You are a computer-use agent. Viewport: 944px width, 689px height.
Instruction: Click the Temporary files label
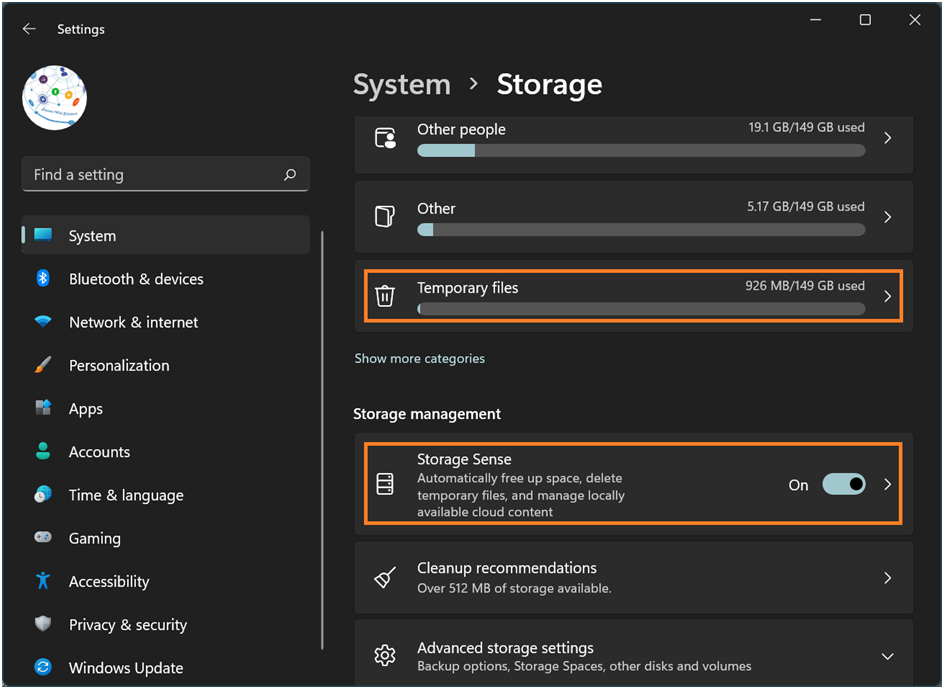tap(468, 288)
